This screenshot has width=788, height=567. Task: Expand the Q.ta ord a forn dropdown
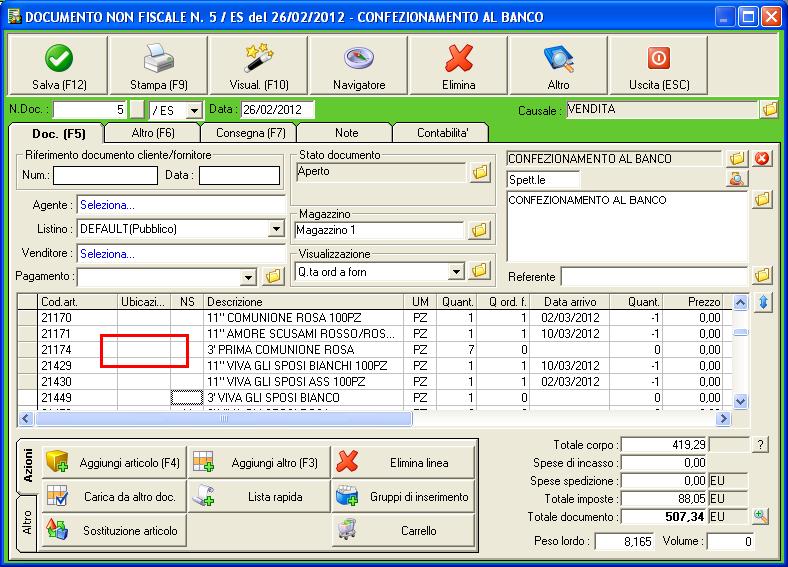click(455, 272)
